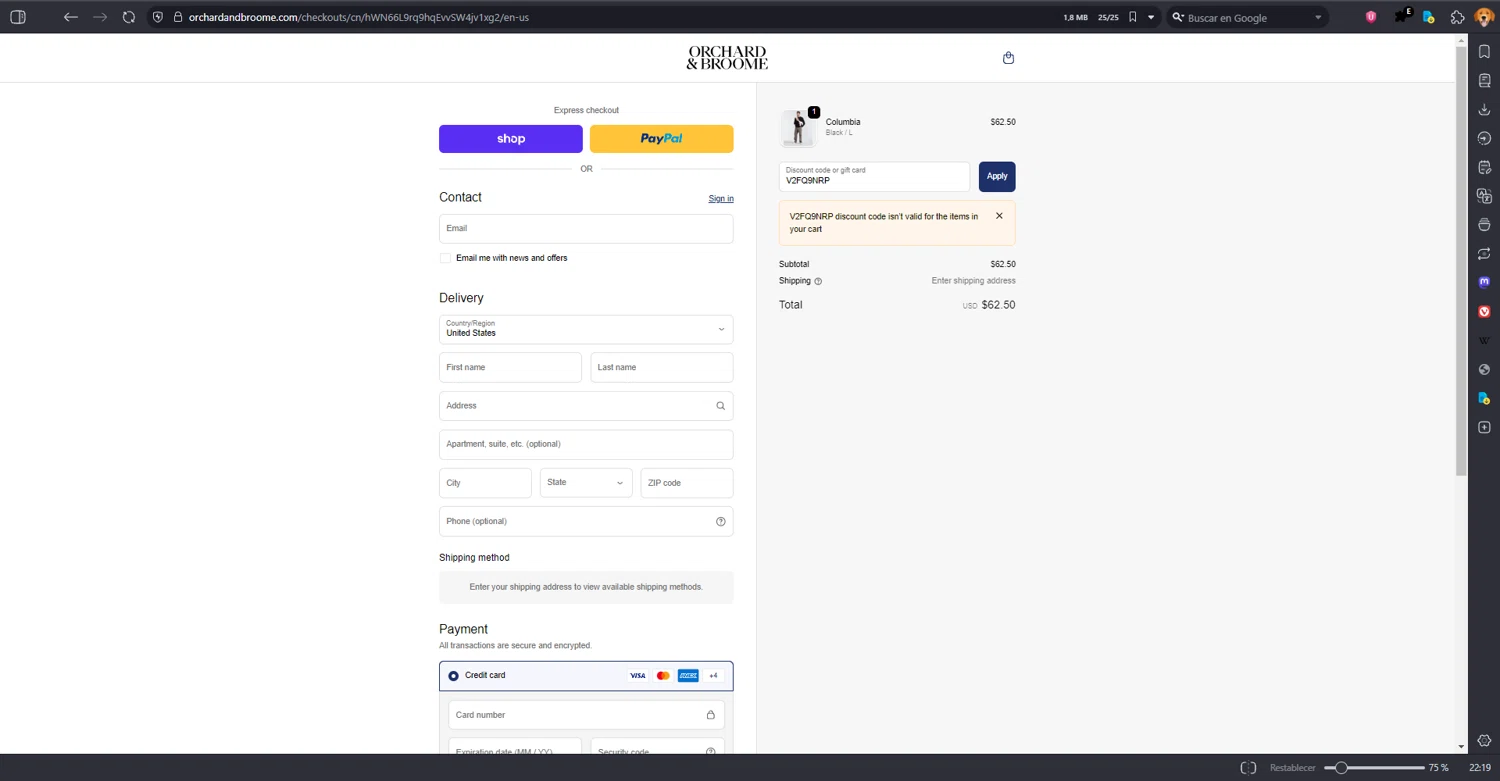This screenshot has width=1500, height=781.
Task: Click Restablecer to reset zoom
Action: [x=1292, y=768]
